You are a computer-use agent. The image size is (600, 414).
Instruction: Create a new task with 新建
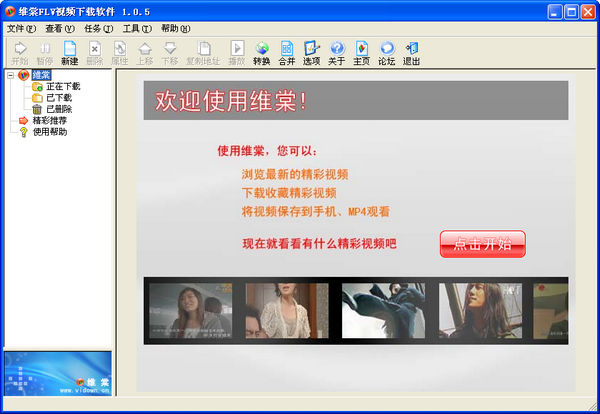(x=70, y=53)
